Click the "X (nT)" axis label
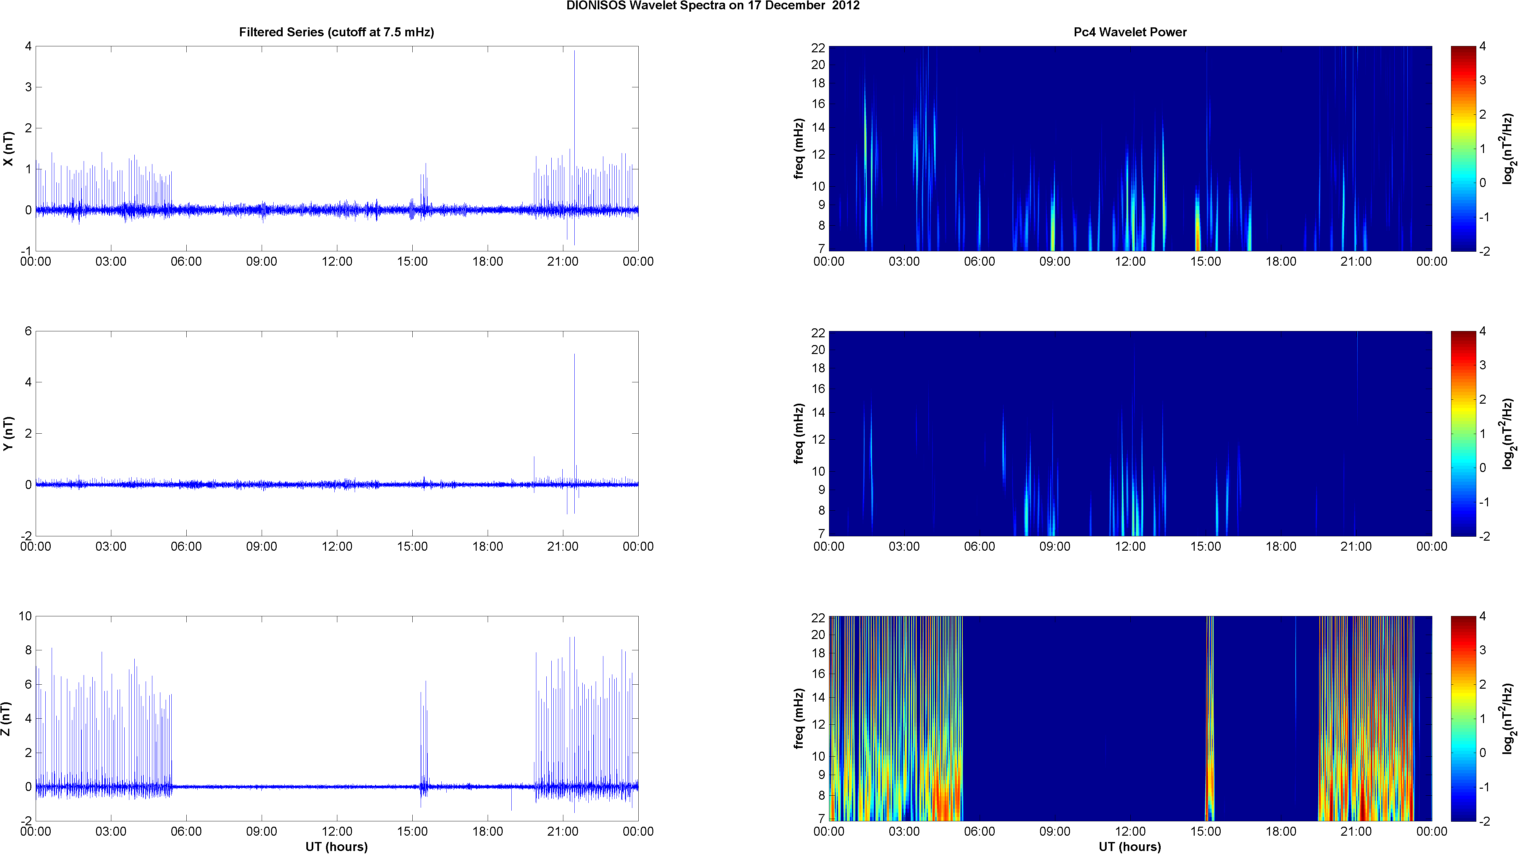The width and height of the screenshot is (1518, 854). pyautogui.click(x=8, y=148)
